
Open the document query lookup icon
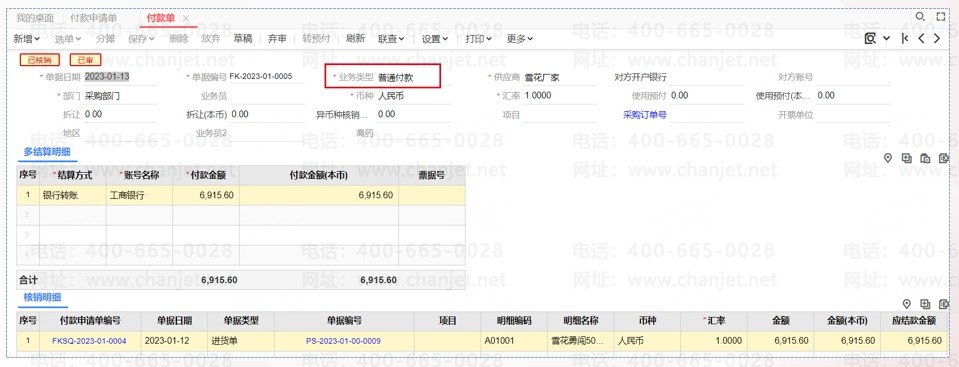(870, 39)
